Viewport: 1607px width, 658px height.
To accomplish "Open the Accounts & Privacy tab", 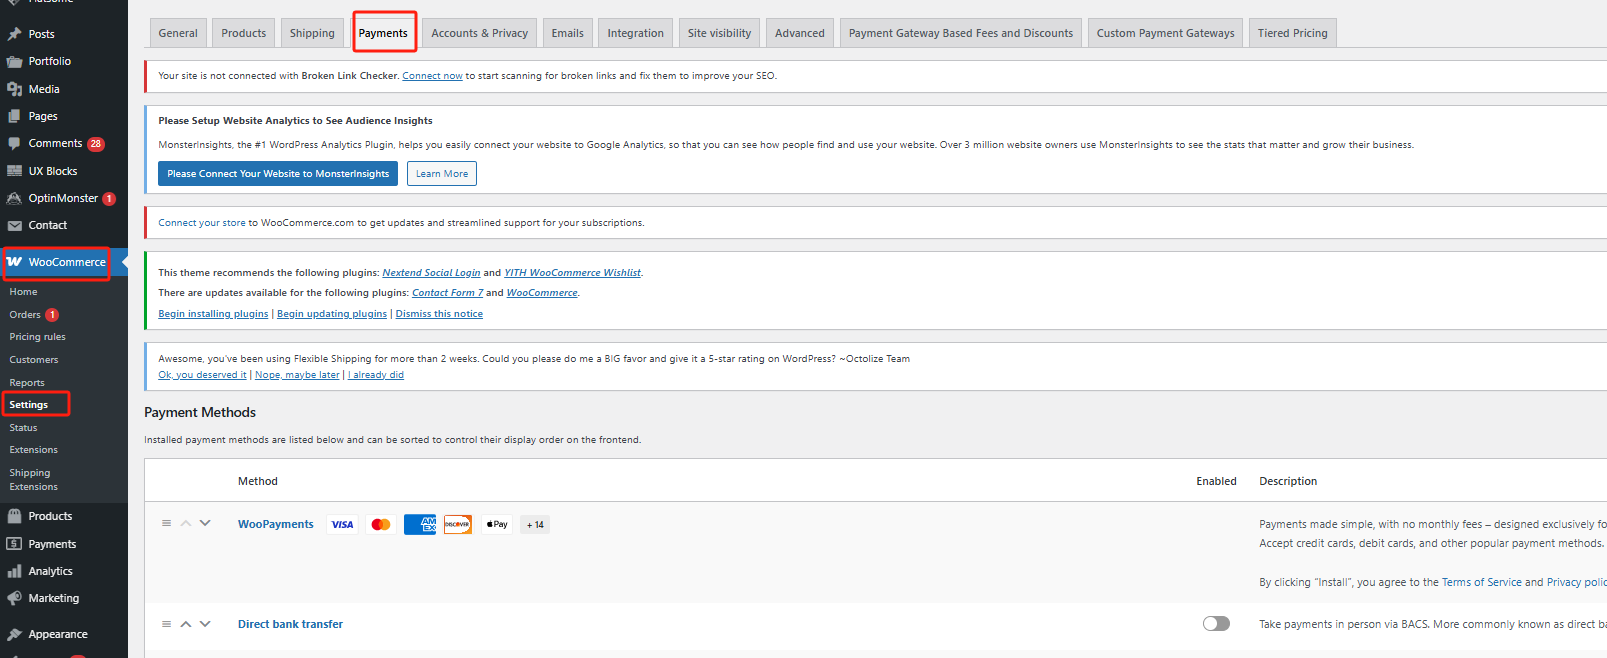I will 479,33.
